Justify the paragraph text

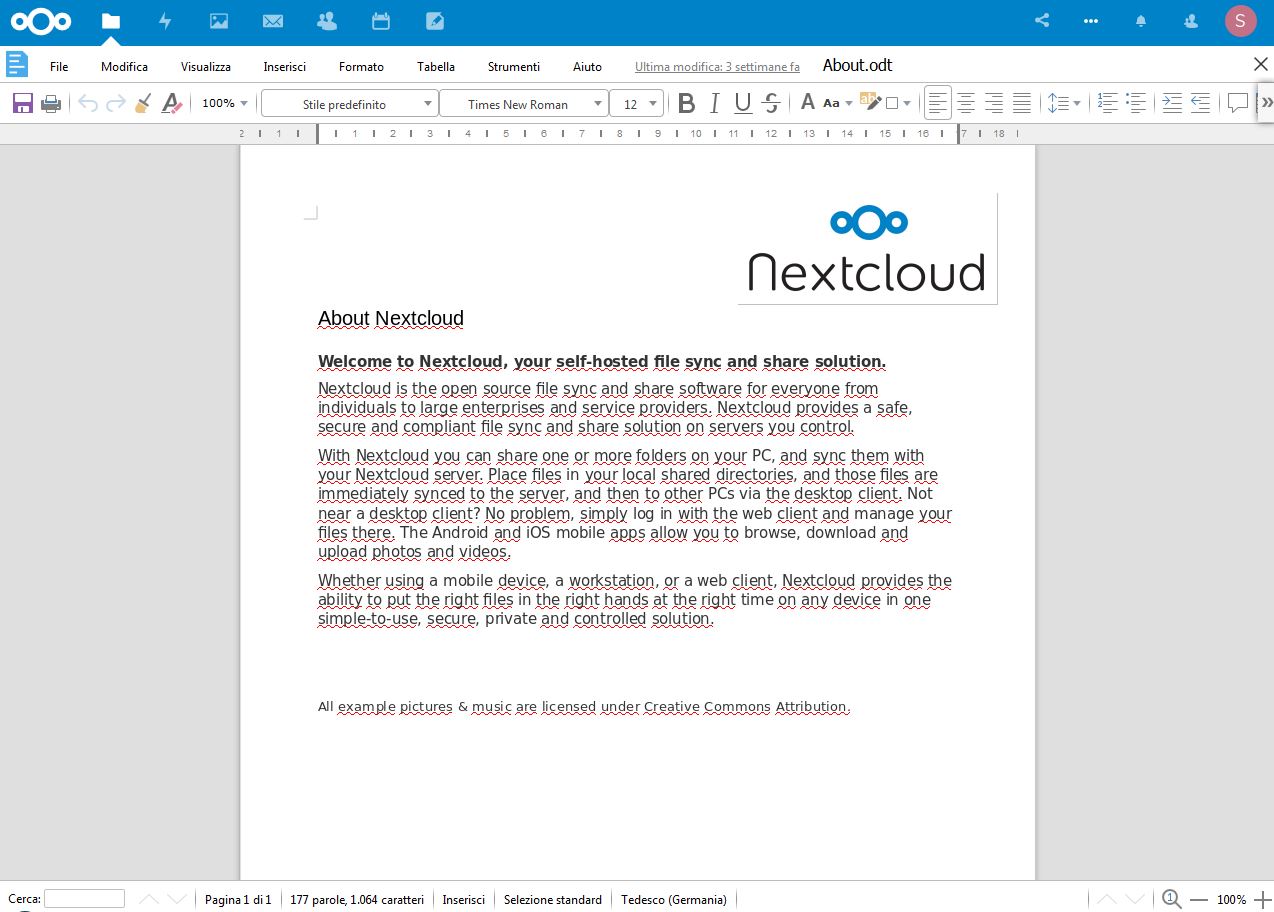[x=1022, y=103]
